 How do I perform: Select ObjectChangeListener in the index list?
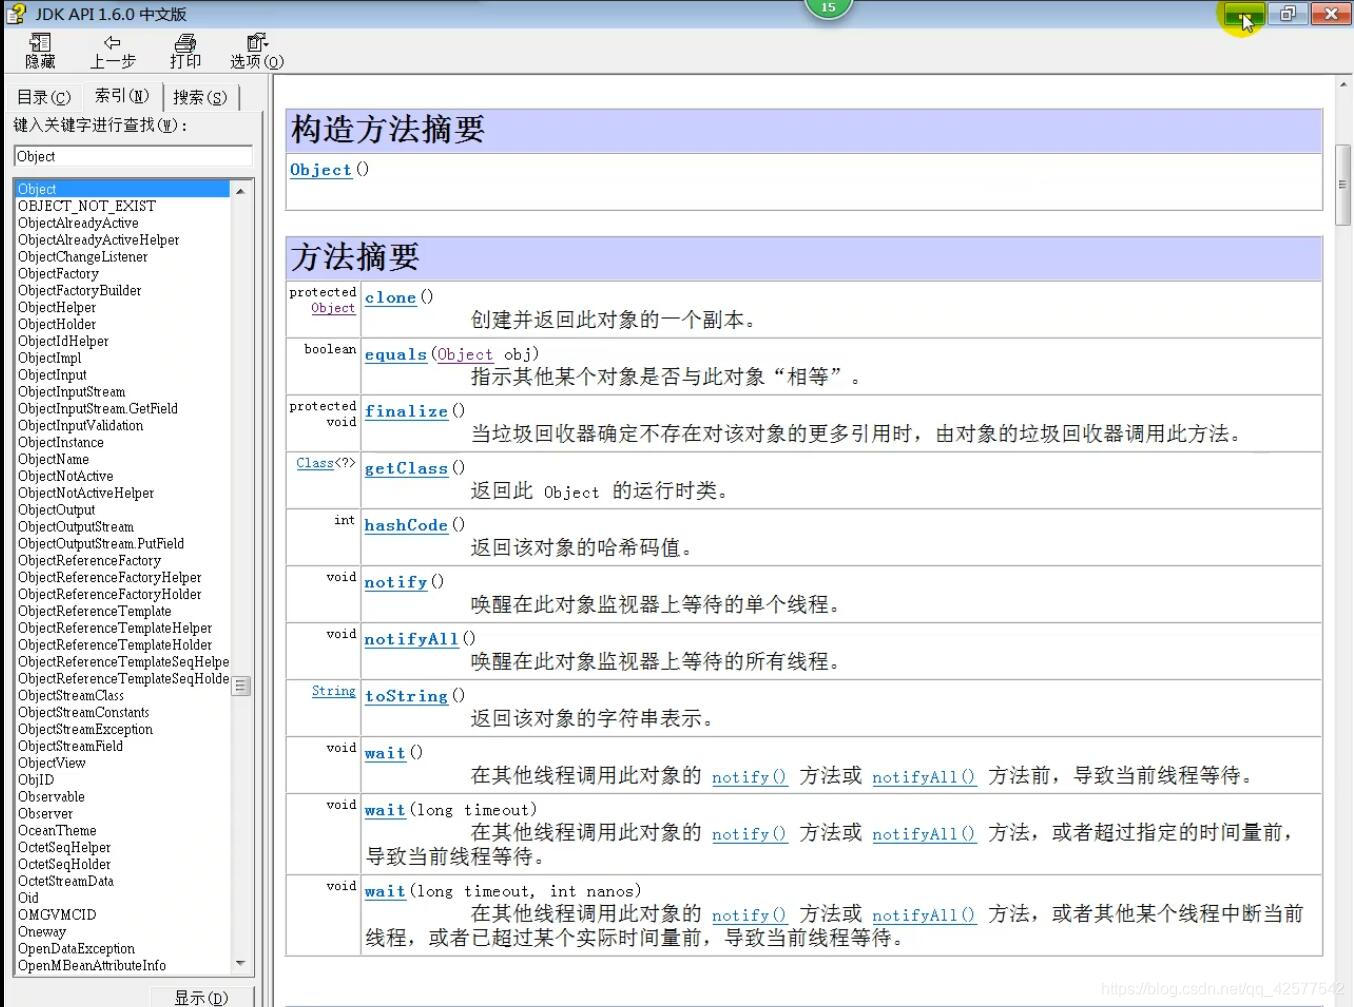[82, 257]
